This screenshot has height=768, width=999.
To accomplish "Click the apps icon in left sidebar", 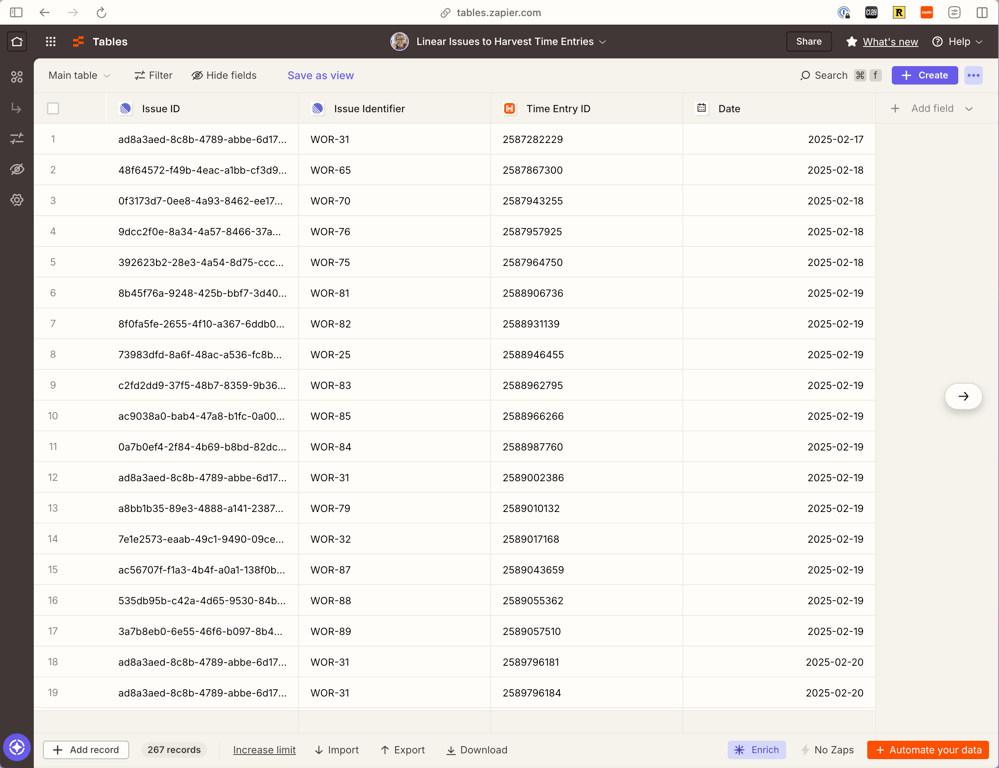I will point(17,77).
